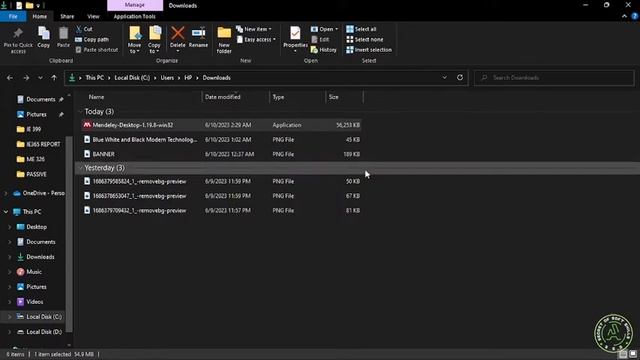Select Blue White and Black Modern file
Viewport: 640px width, 360px height.
[221, 140]
